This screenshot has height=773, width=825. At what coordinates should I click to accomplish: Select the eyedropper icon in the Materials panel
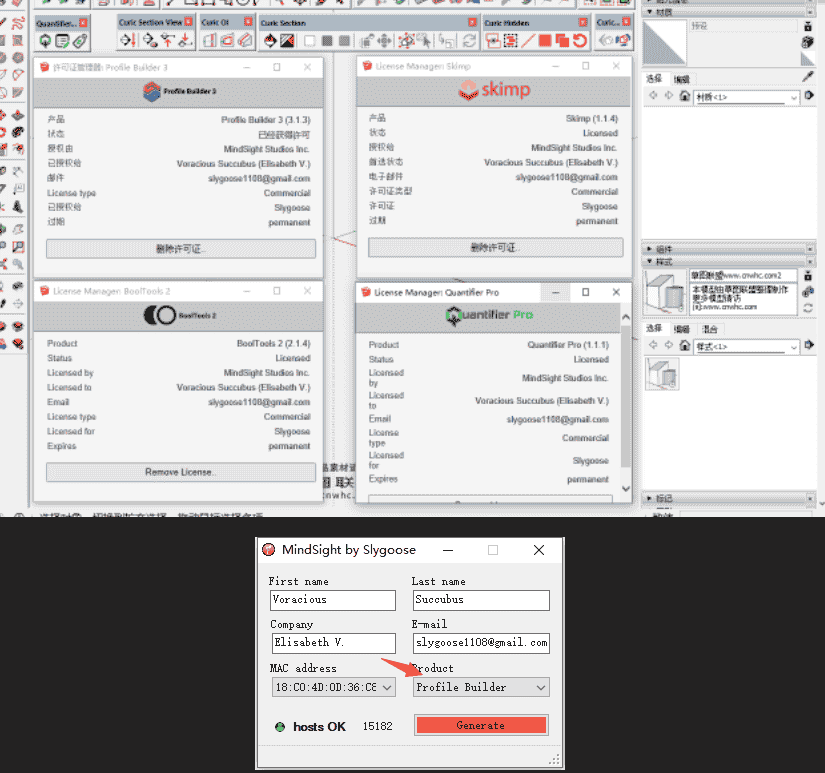(x=808, y=76)
